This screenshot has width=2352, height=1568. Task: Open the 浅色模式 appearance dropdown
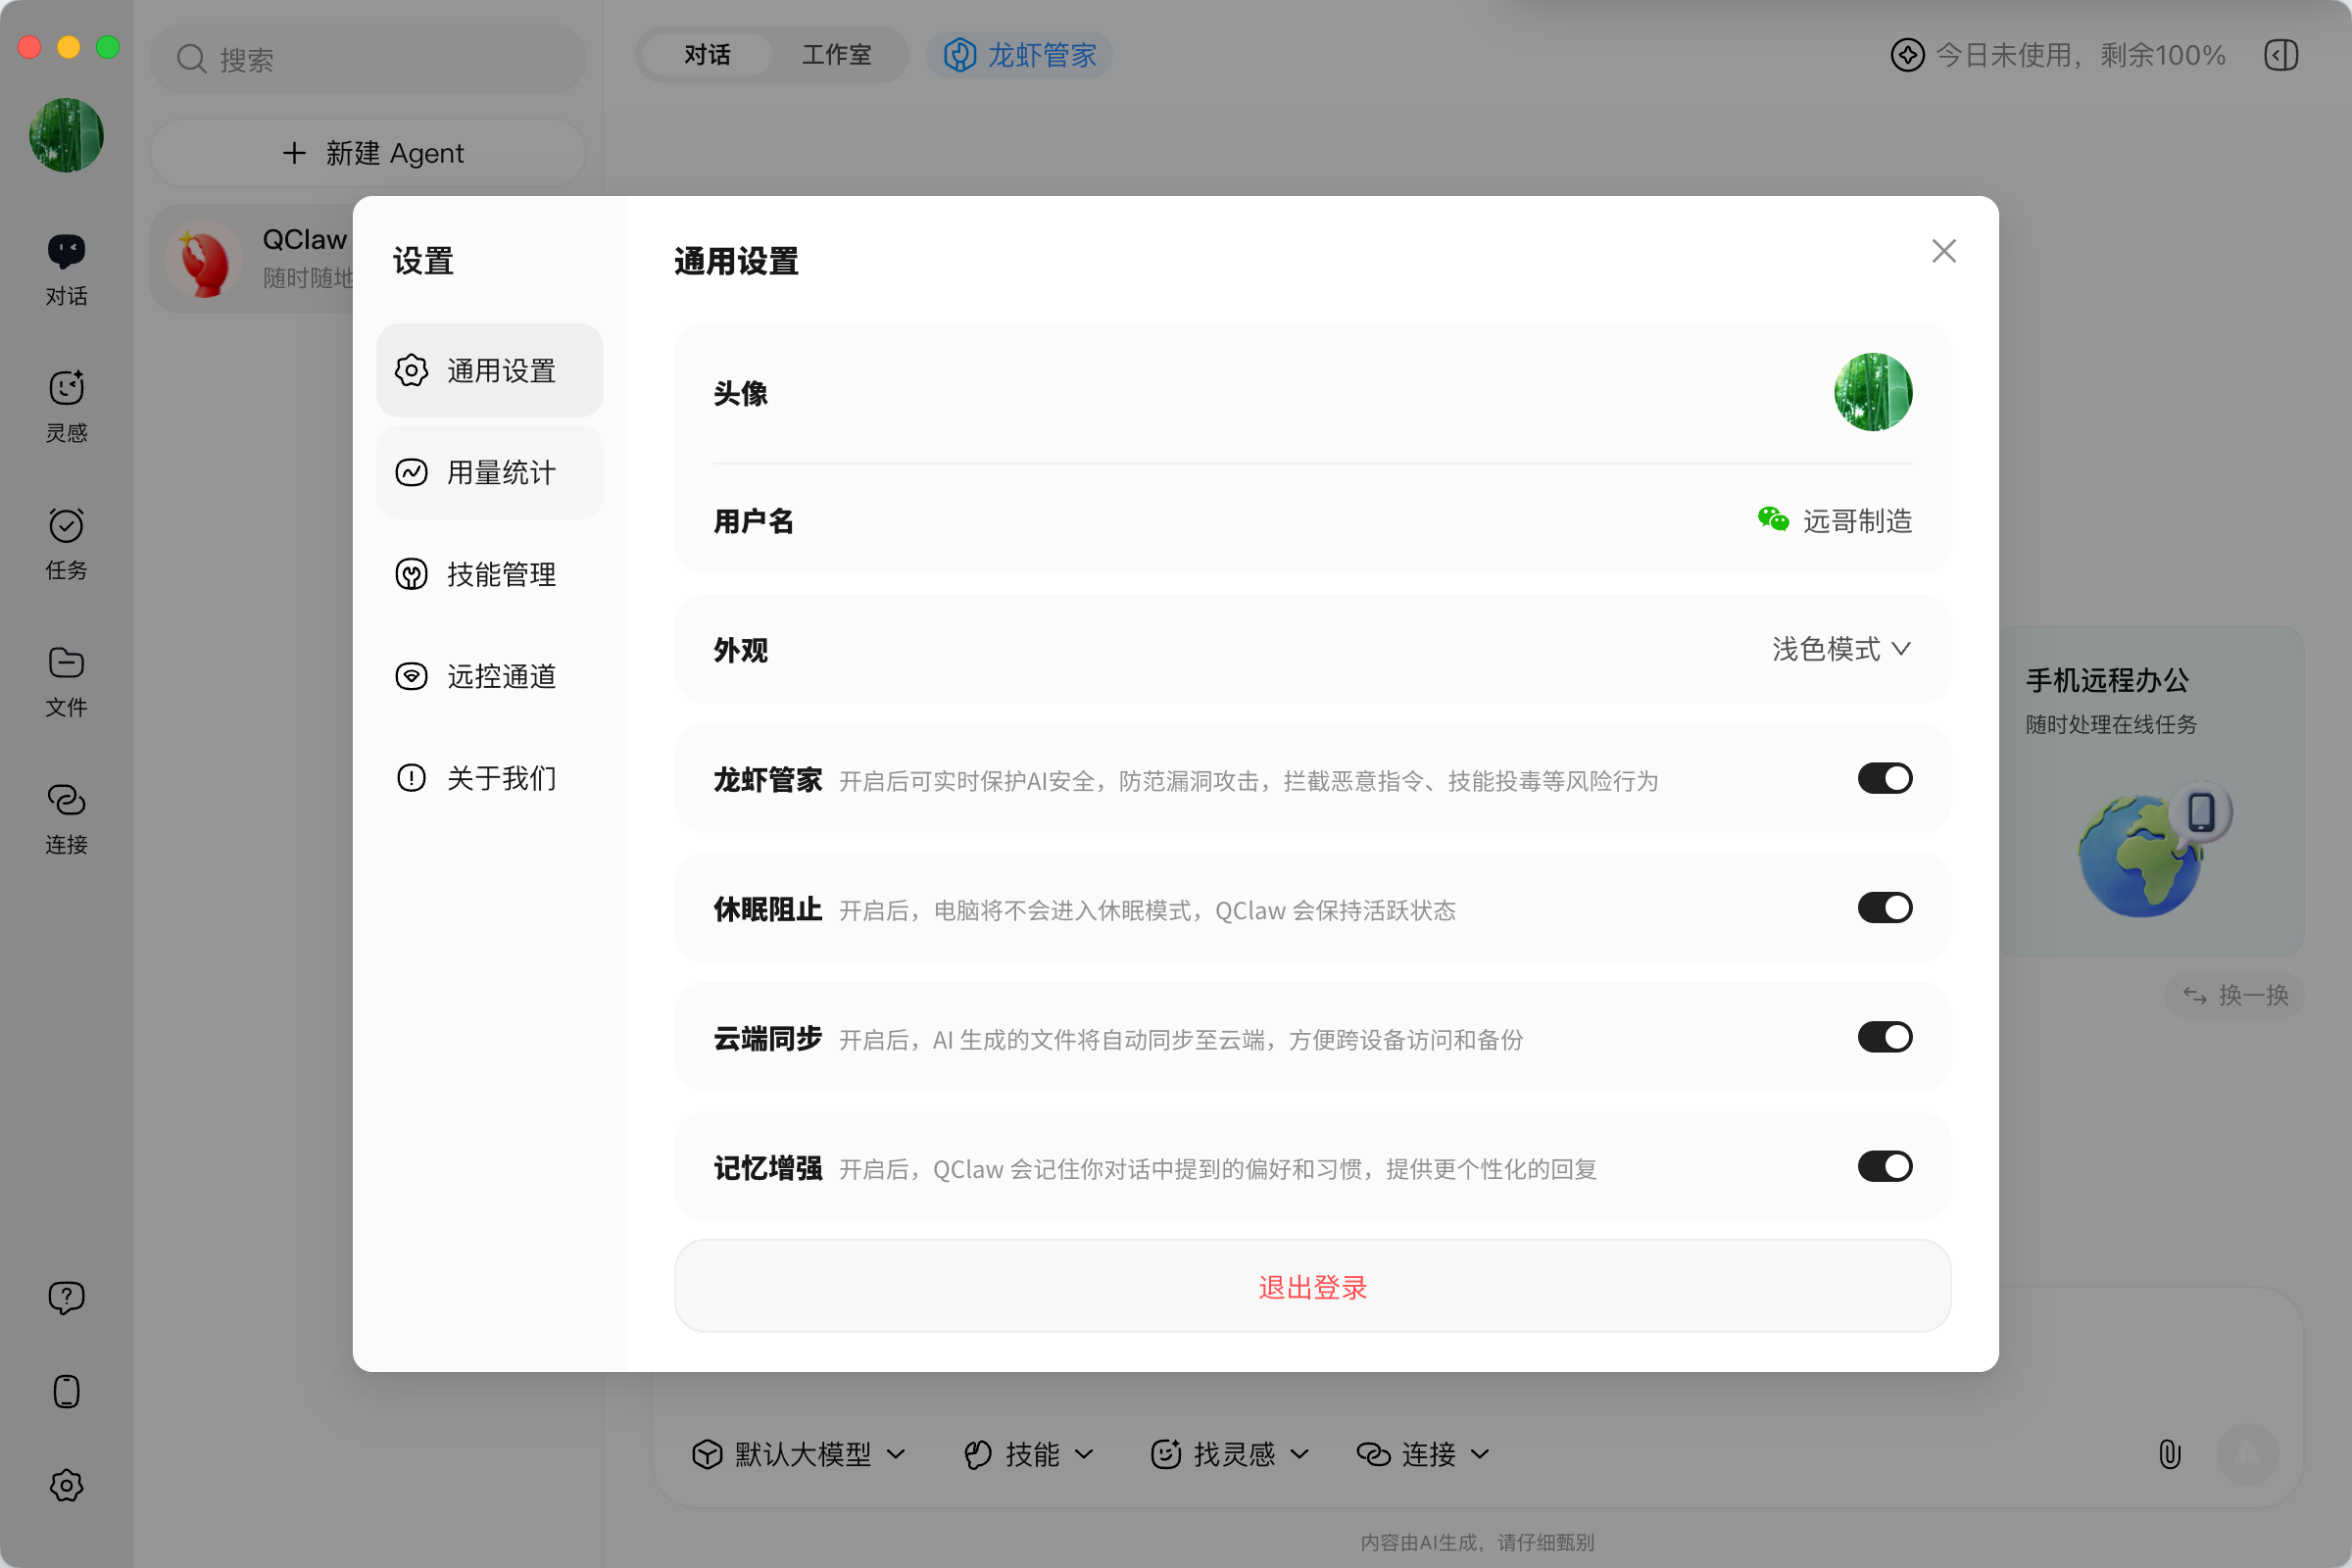(1840, 649)
